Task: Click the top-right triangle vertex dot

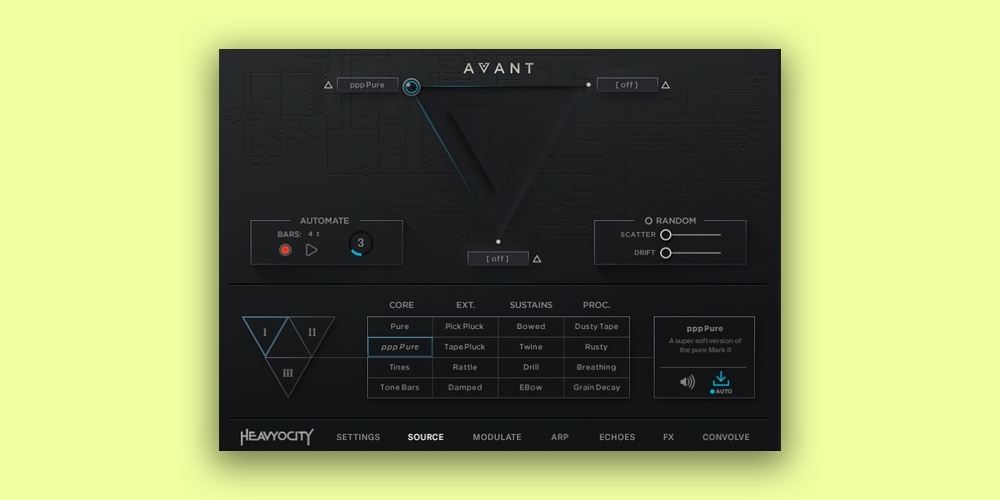Action: pyautogui.click(x=589, y=84)
